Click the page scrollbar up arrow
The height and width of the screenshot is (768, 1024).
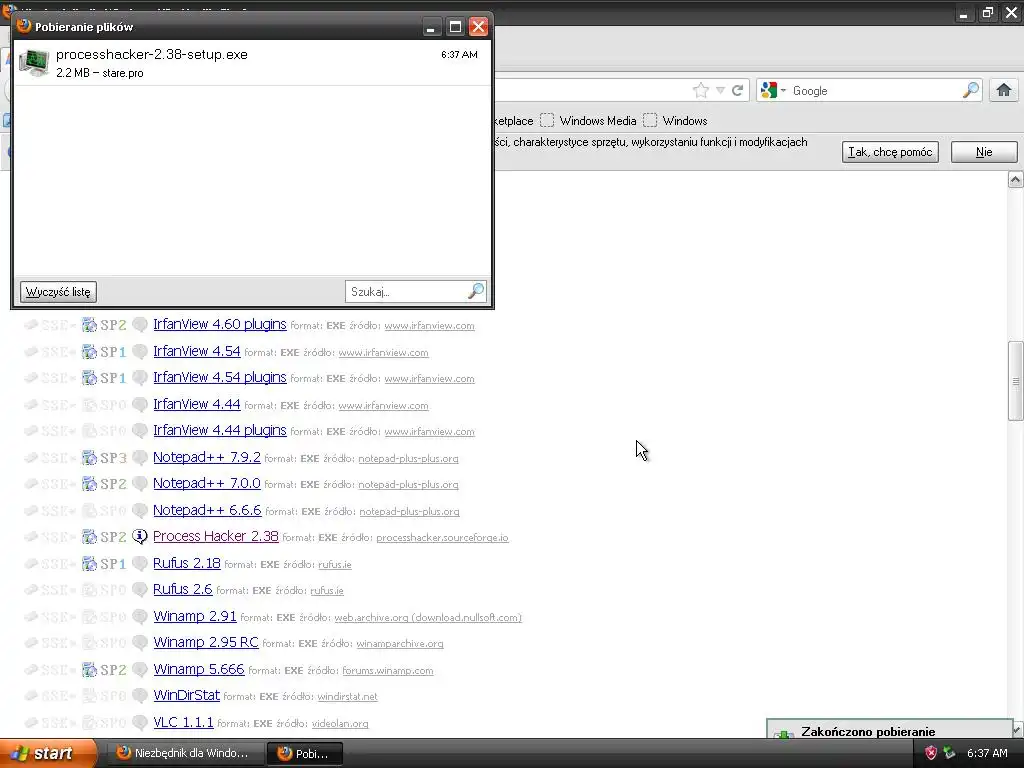click(1016, 179)
